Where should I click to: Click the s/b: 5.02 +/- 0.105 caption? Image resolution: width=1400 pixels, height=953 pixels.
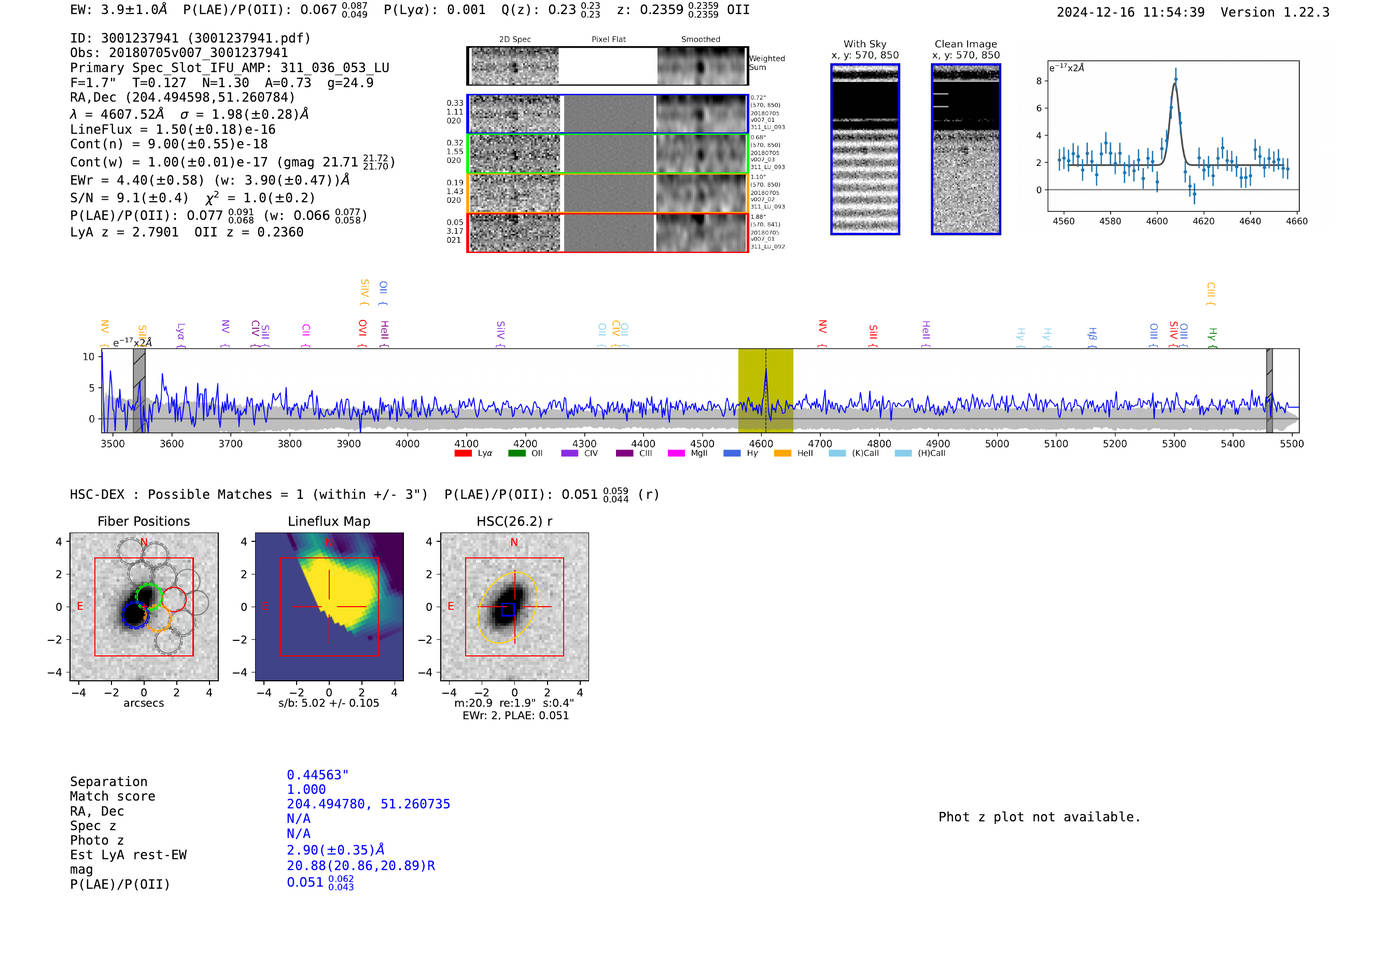(329, 703)
